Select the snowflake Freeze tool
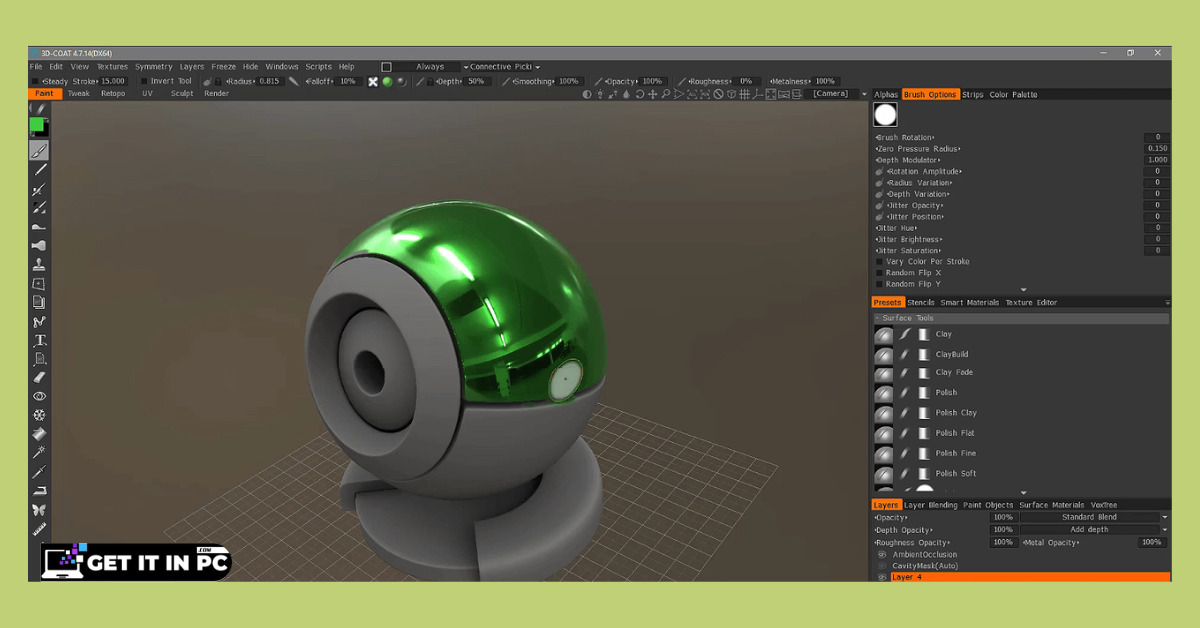This screenshot has height=628, width=1200. pyautogui.click(x=39, y=415)
